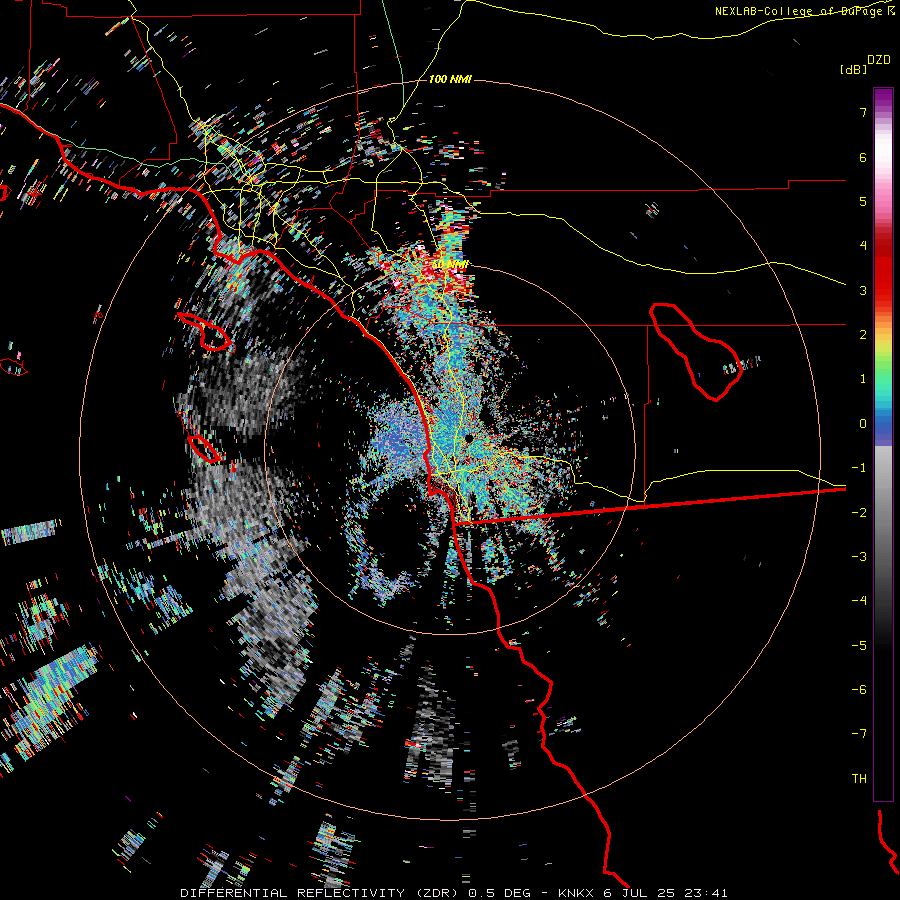Select the "-5" value on the dB scale
900x900 pixels.
859,646
